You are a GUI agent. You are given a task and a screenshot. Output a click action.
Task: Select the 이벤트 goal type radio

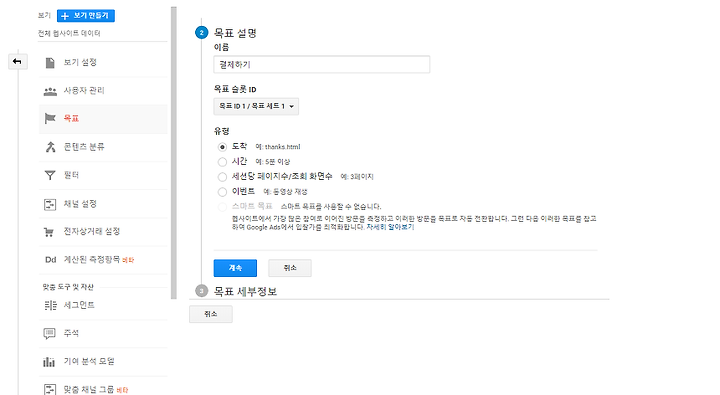click(222, 192)
